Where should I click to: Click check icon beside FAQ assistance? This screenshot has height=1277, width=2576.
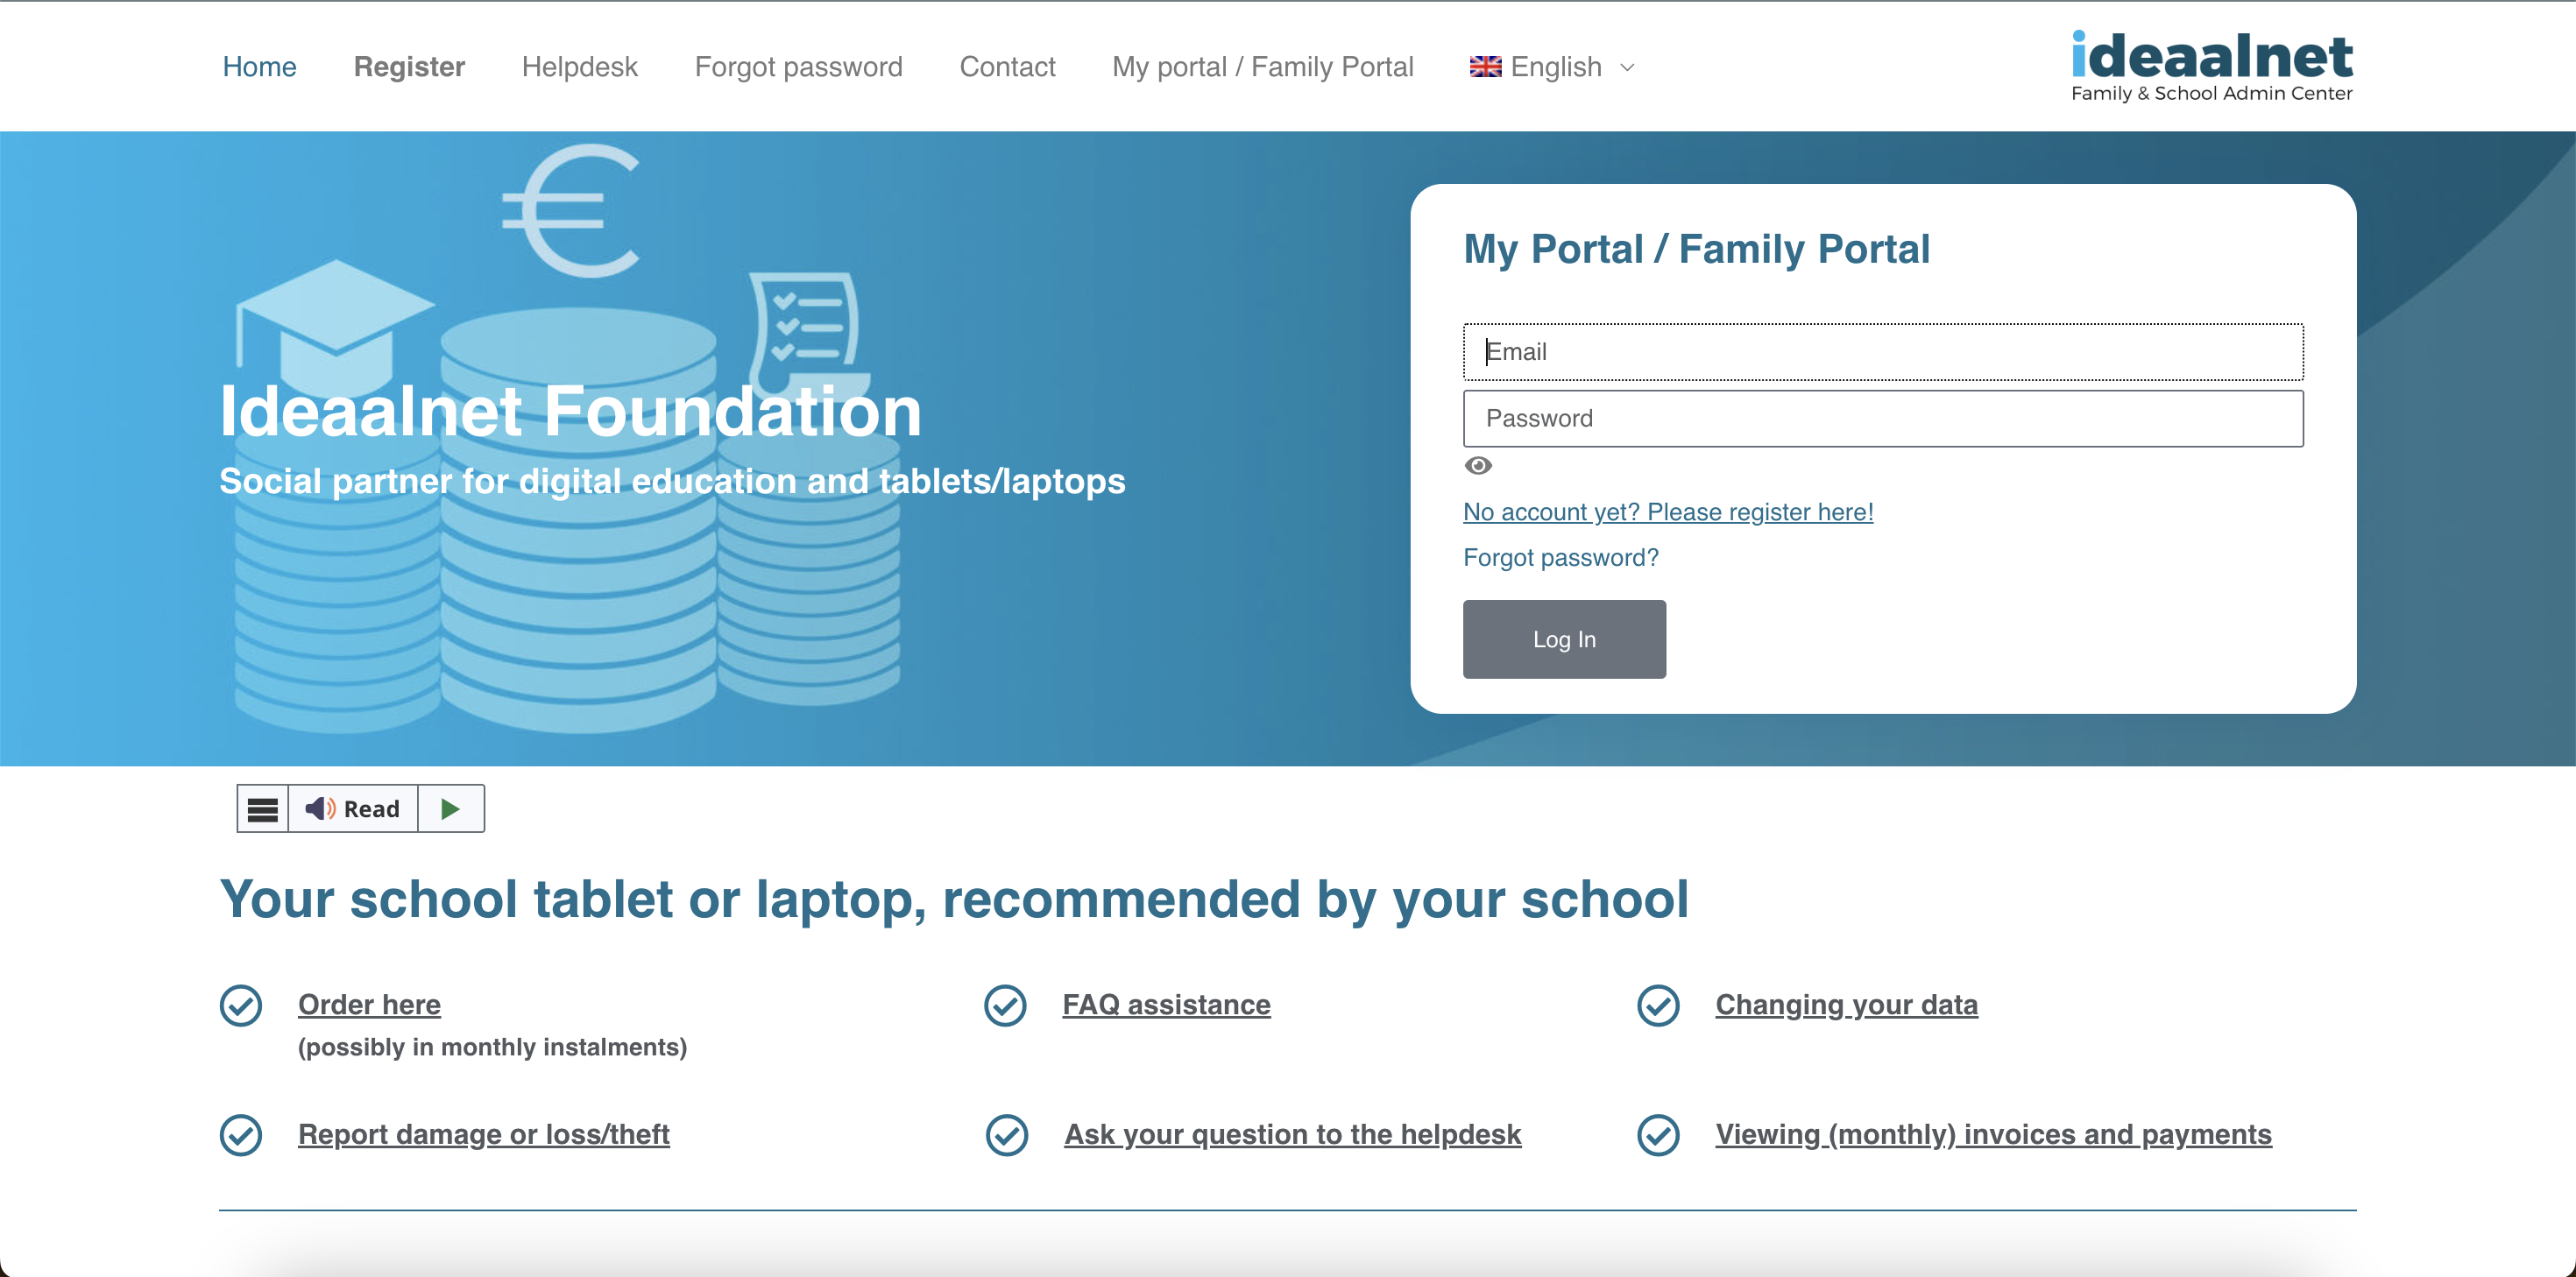pyautogui.click(x=1005, y=1005)
